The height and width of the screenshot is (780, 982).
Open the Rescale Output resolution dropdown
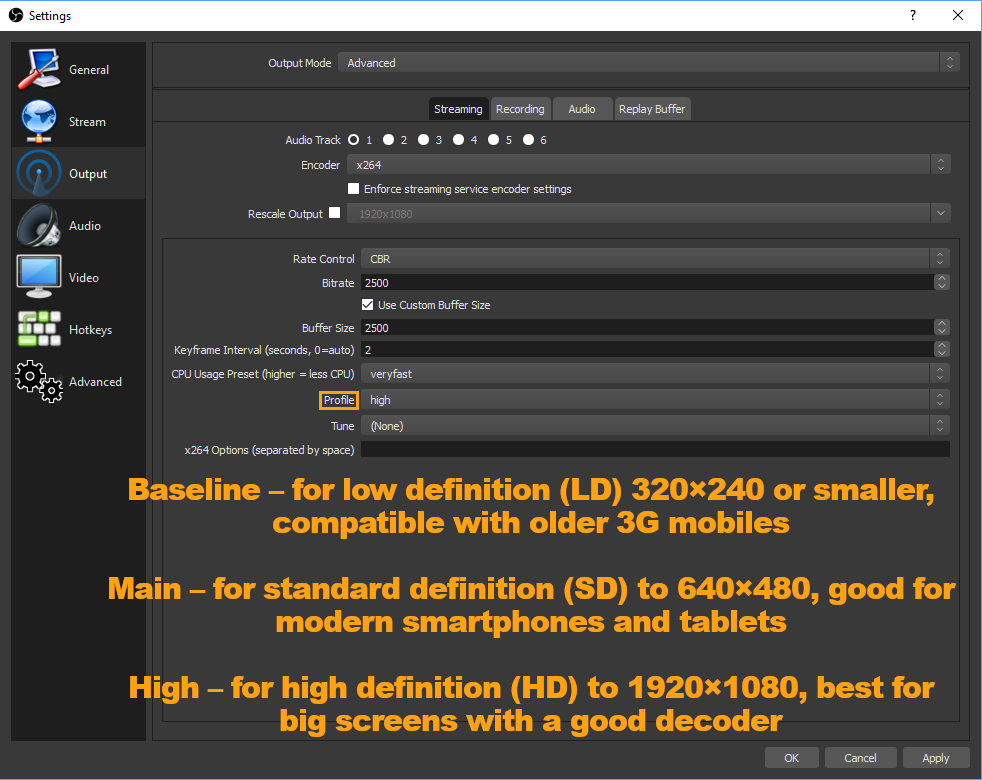(649, 214)
